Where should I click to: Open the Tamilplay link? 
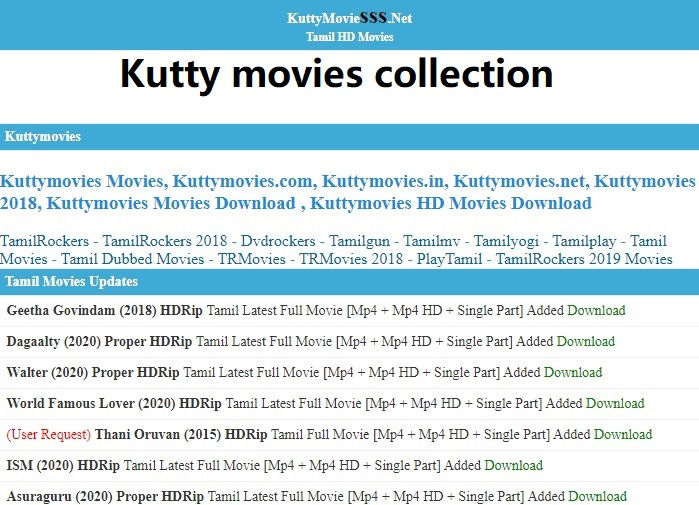[x=584, y=241]
